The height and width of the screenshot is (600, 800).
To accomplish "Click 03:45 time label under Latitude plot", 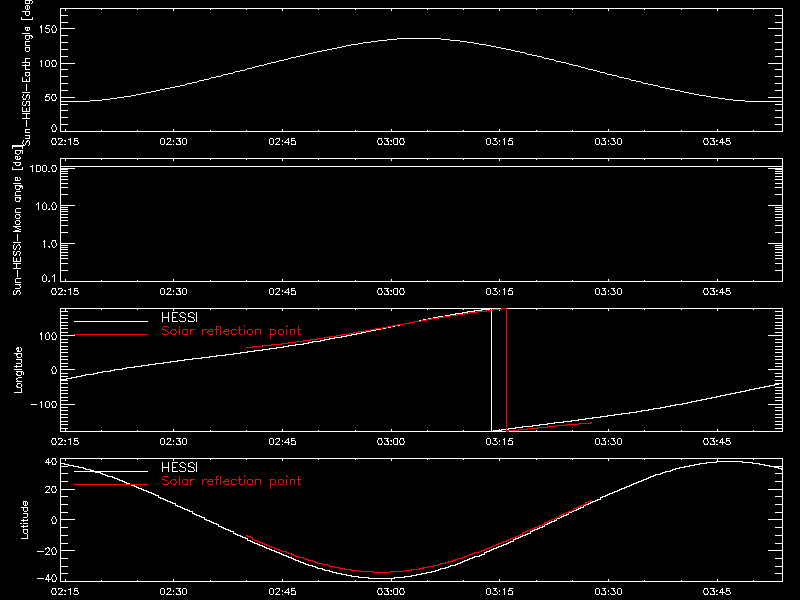I will [717, 591].
